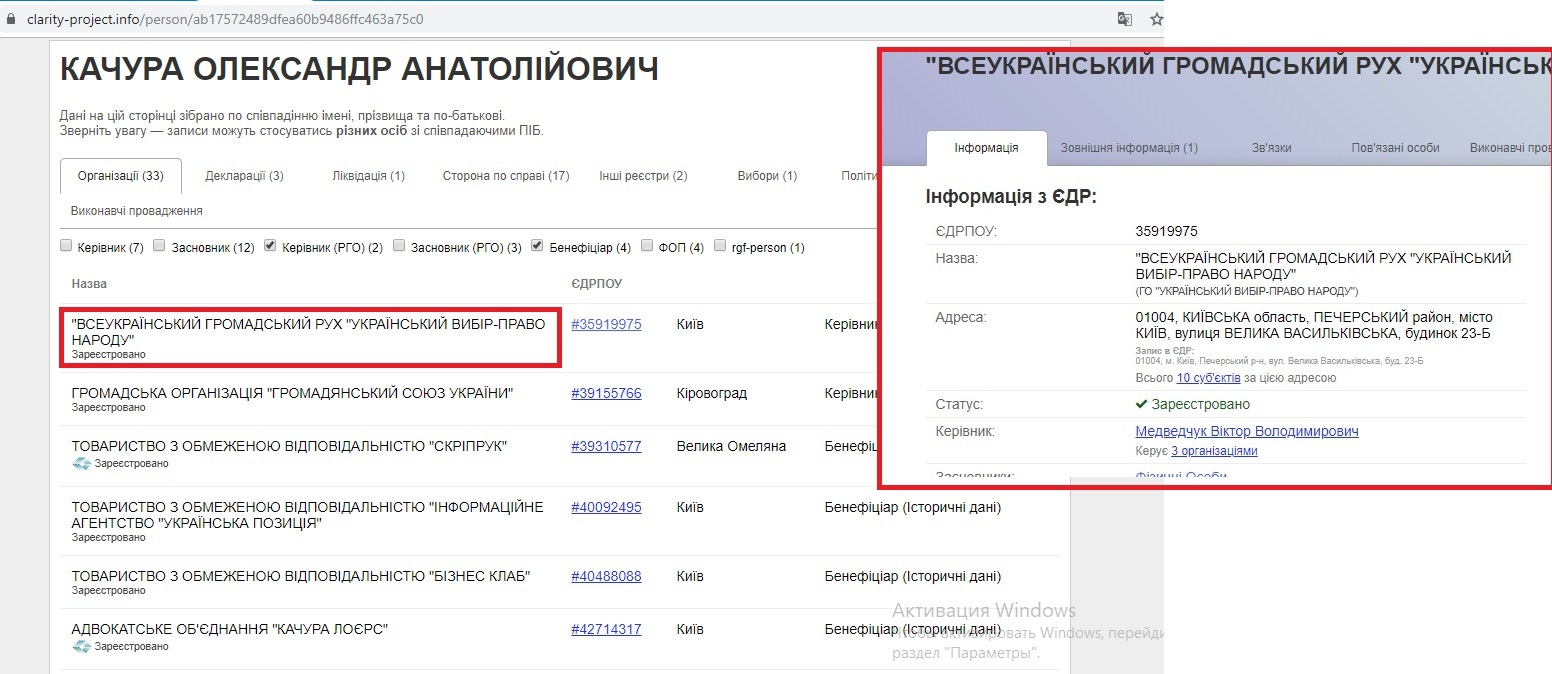Open the Сторона по справі (17) tab
This screenshot has height=674, width=1552.
click(506, 176)
